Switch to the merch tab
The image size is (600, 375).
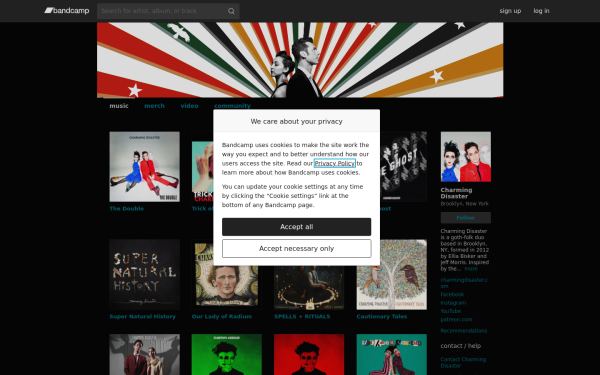tap(154, 106)
